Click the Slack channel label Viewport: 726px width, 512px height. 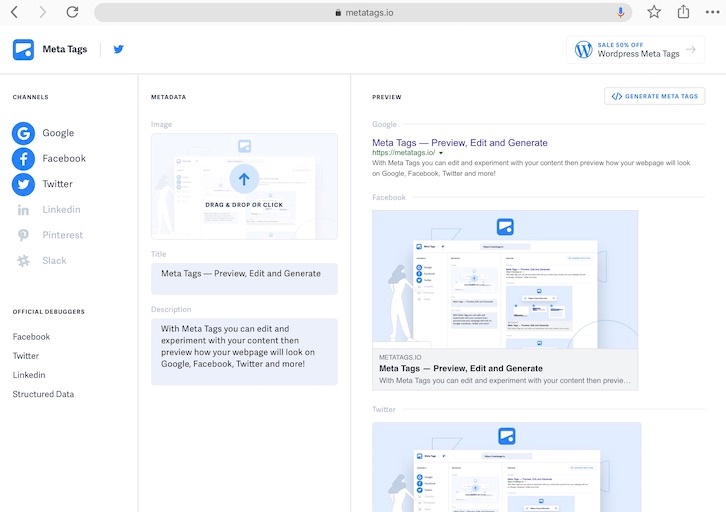[54, 260]
